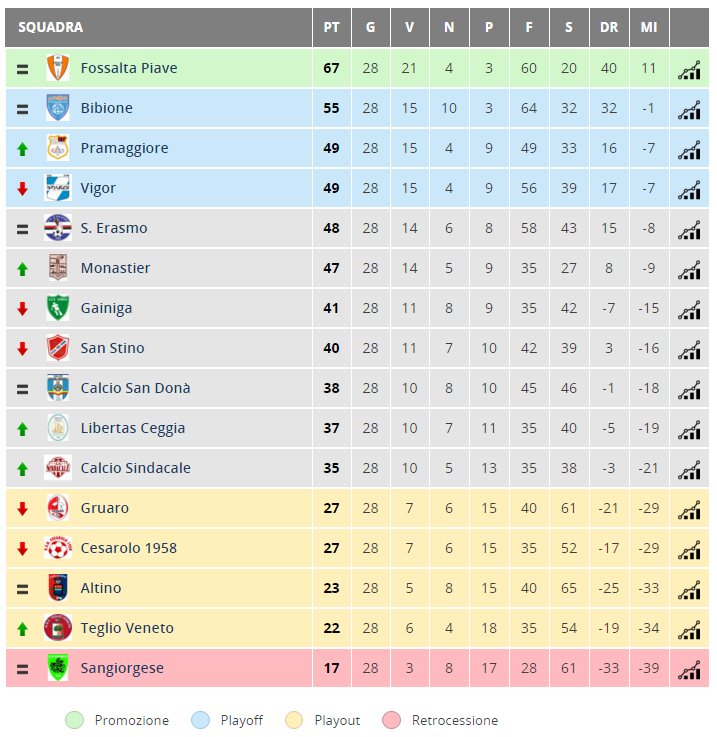Screen dimensions: 717x737
Task: Sort by DR column header
Action: pos(609,27)
